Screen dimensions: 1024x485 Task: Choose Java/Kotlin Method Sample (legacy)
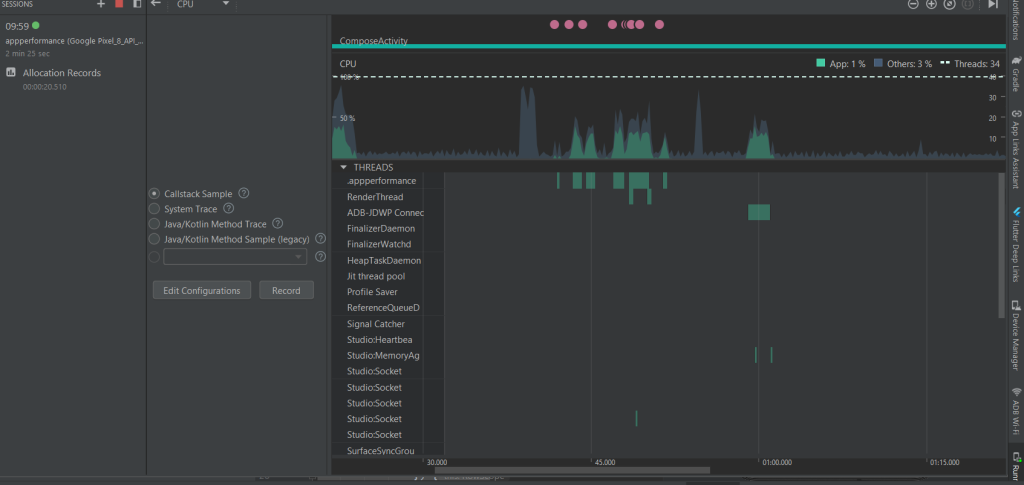tap(154, 240)
